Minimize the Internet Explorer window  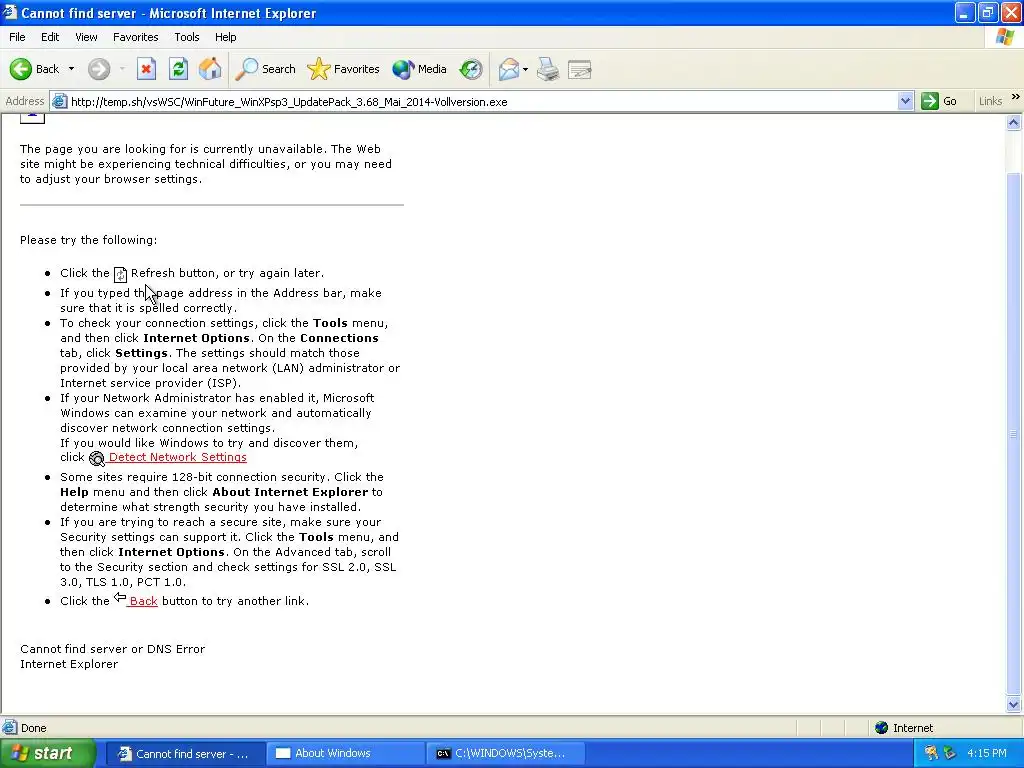[965, 13]
